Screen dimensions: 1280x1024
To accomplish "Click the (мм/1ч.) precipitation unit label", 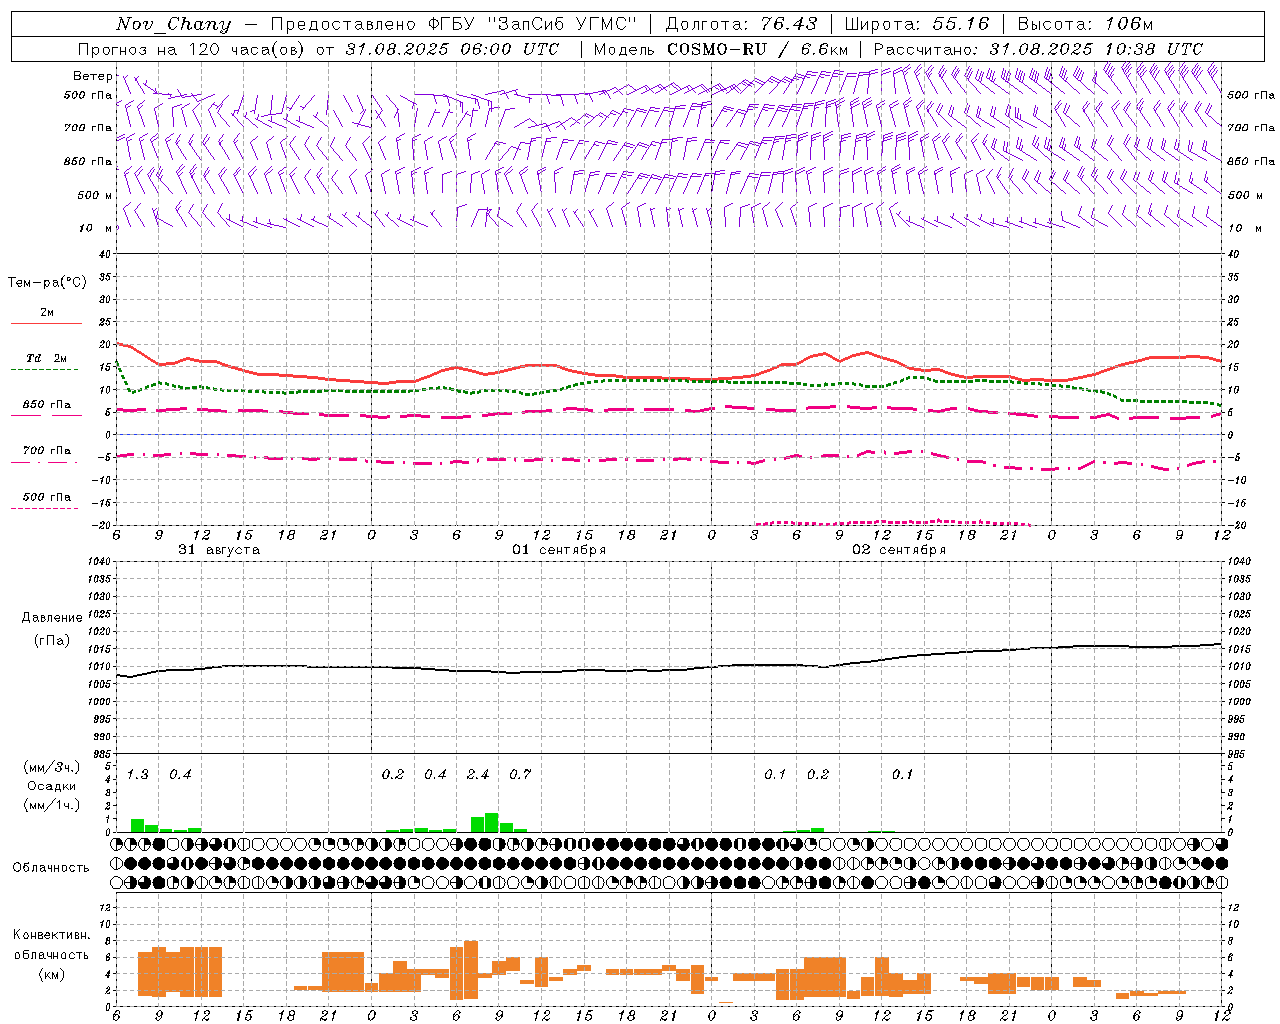I will [52, 805].
